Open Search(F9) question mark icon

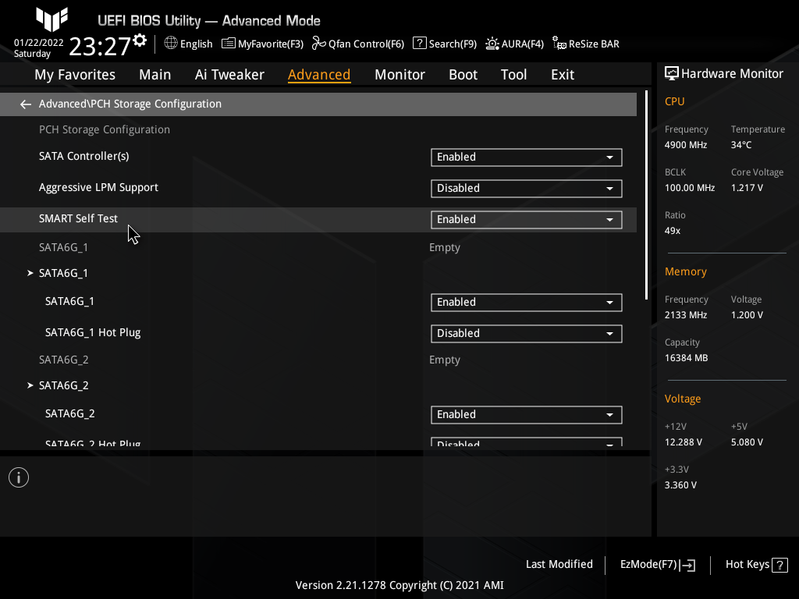[x=419, y=43]
